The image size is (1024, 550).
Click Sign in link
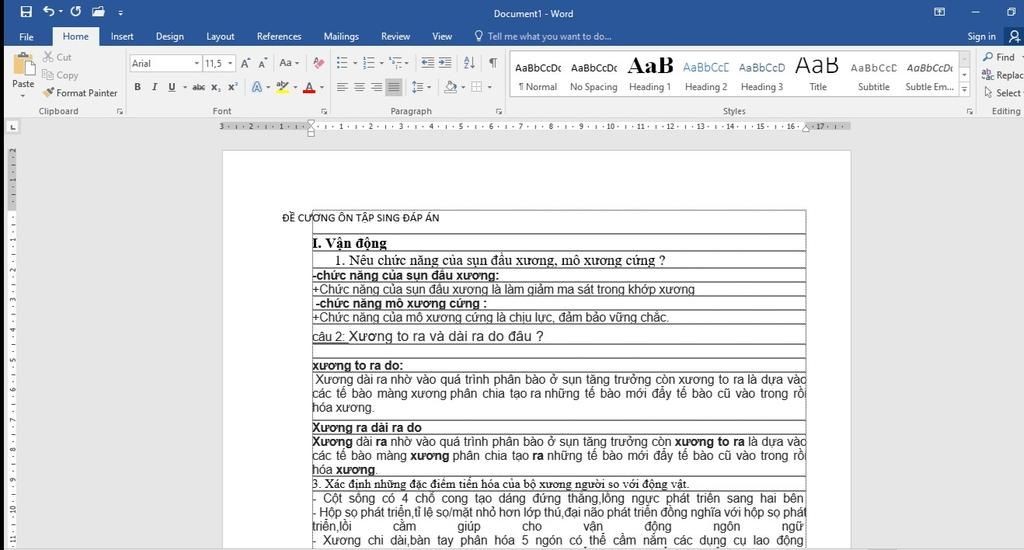point(982,37)
